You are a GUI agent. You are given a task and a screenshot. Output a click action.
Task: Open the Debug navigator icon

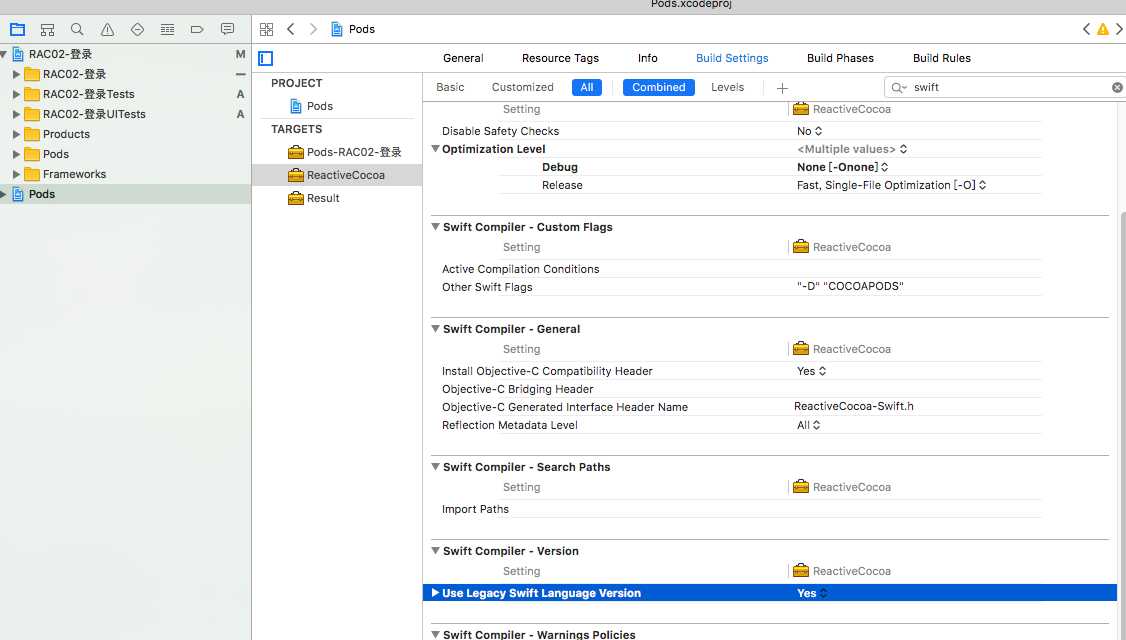pyautogui.click(x=167, y=29)
